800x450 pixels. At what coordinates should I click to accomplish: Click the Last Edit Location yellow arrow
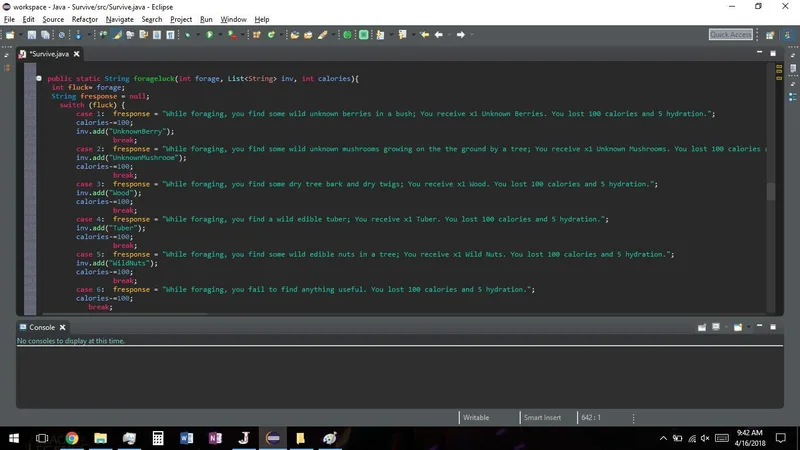coord(424,35)
